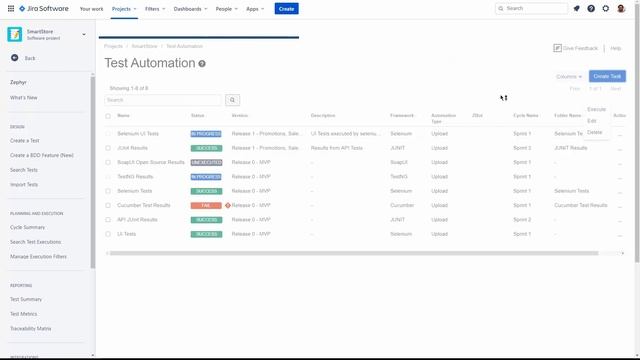Open the user profile avatar

pos(621,9)
